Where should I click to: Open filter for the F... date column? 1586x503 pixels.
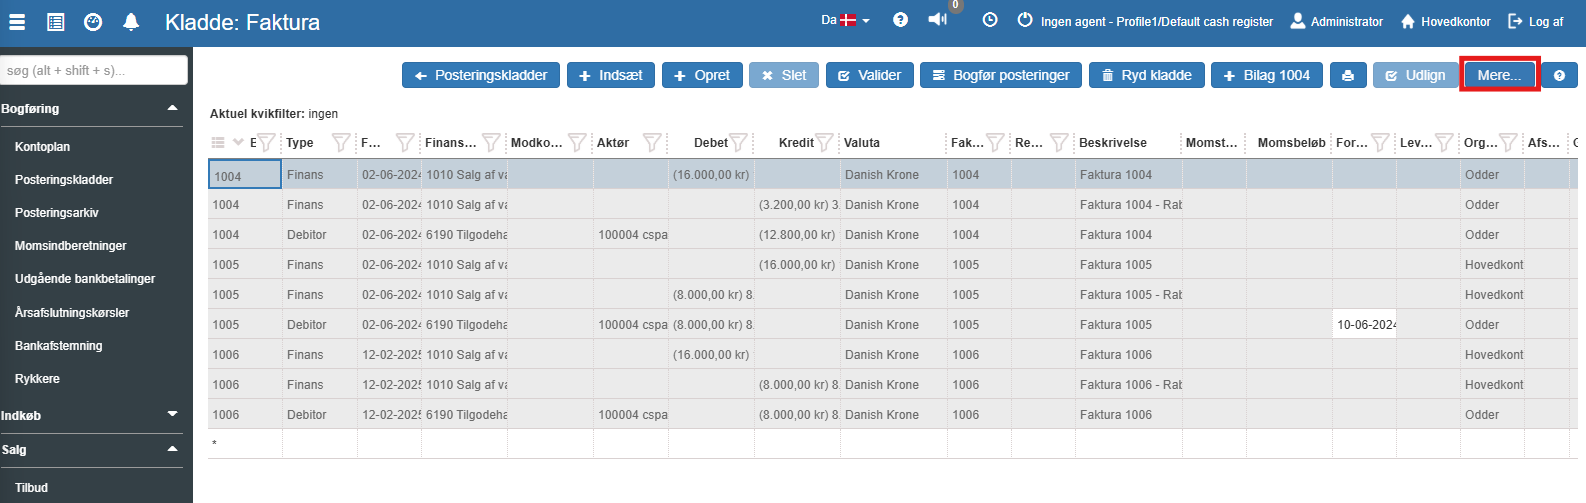(x=405, y=143)
